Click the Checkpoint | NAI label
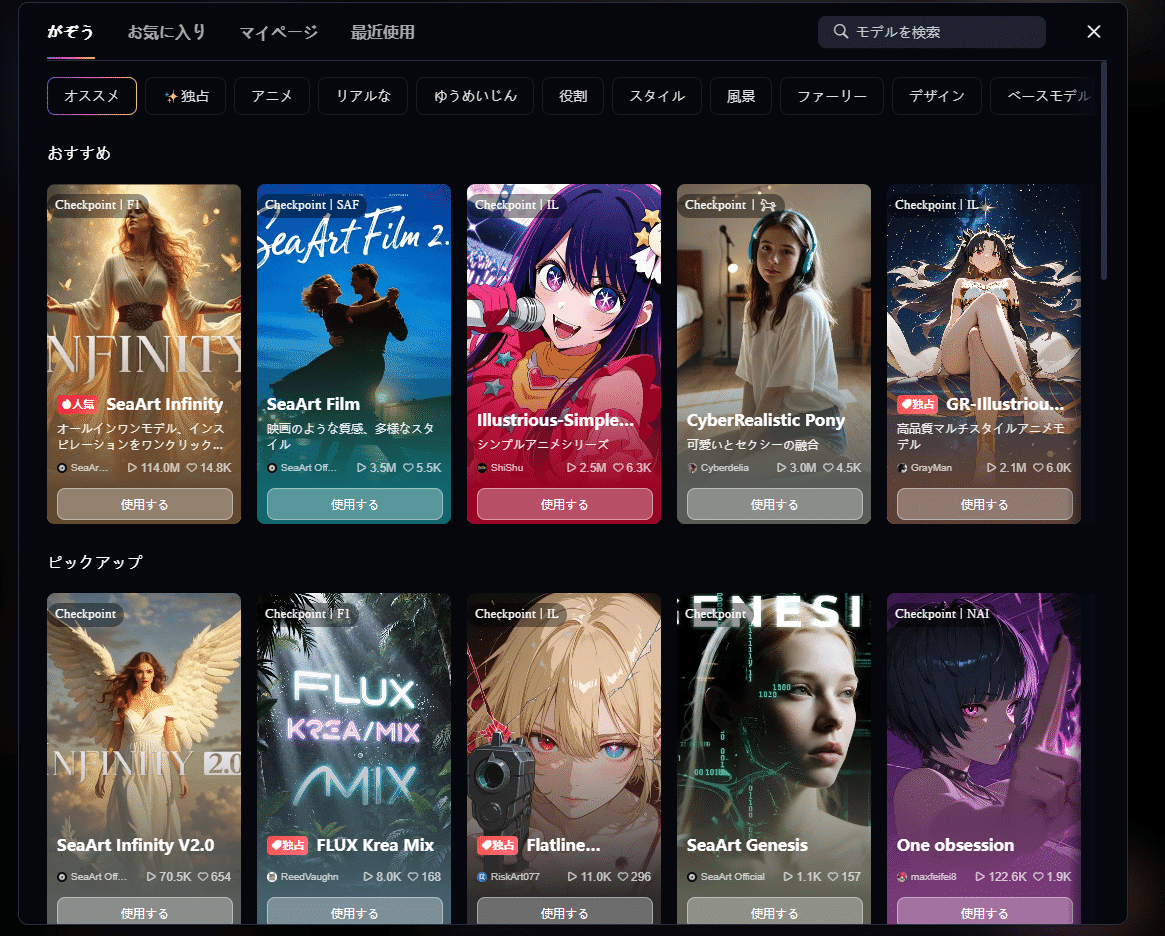Screen dimensions: 1165x936 pos(942,614)
